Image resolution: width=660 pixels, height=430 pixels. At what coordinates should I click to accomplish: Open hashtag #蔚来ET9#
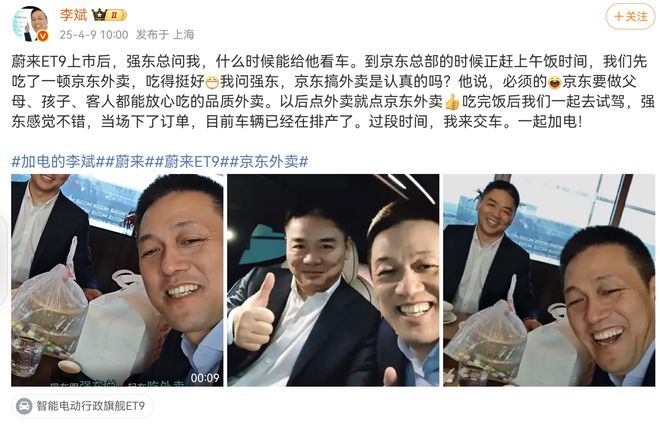coord(192,161)
